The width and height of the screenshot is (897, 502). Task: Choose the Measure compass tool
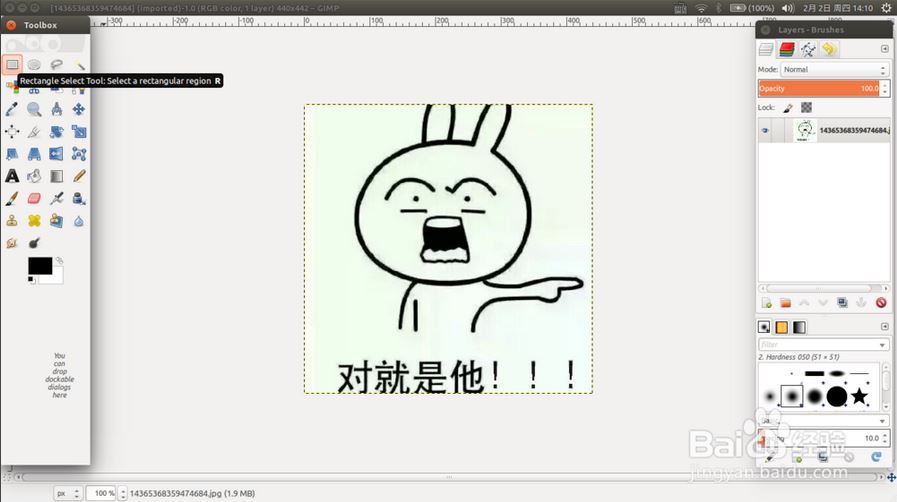[x=56, y=109]
